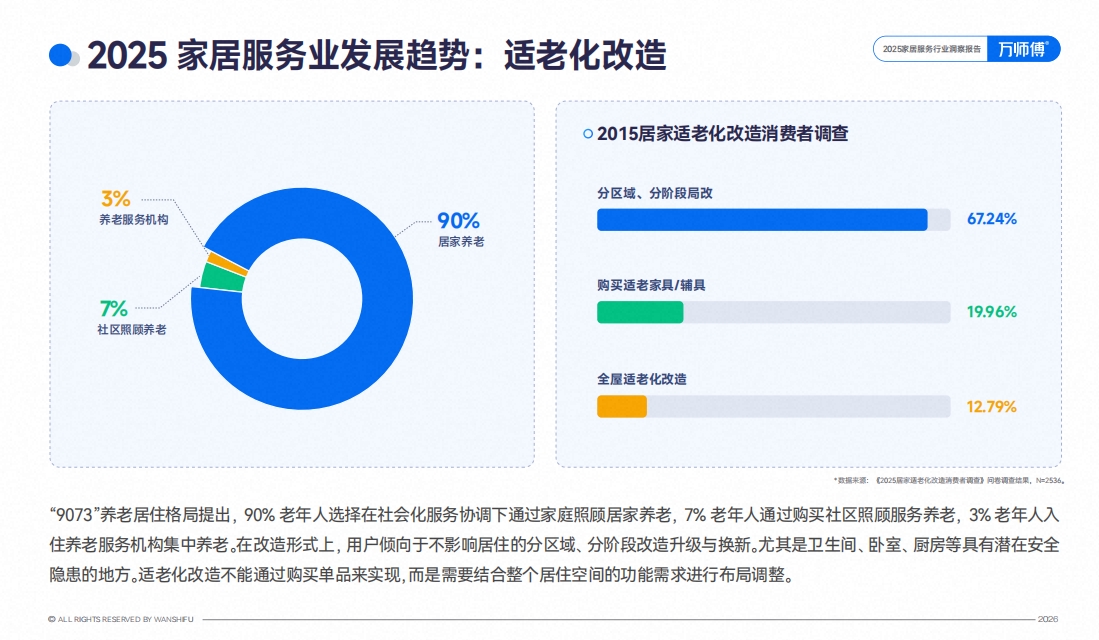Click the 90% 居家养老 label
Viewport: 1099px width, 640px height.
point(459,229)
